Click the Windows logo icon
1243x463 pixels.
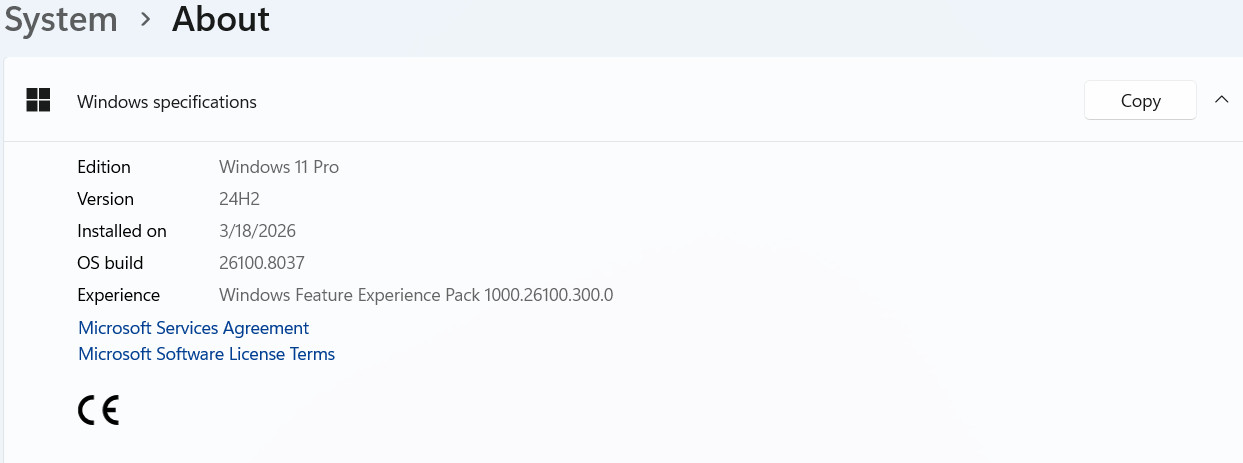click(x=38, y=100)
